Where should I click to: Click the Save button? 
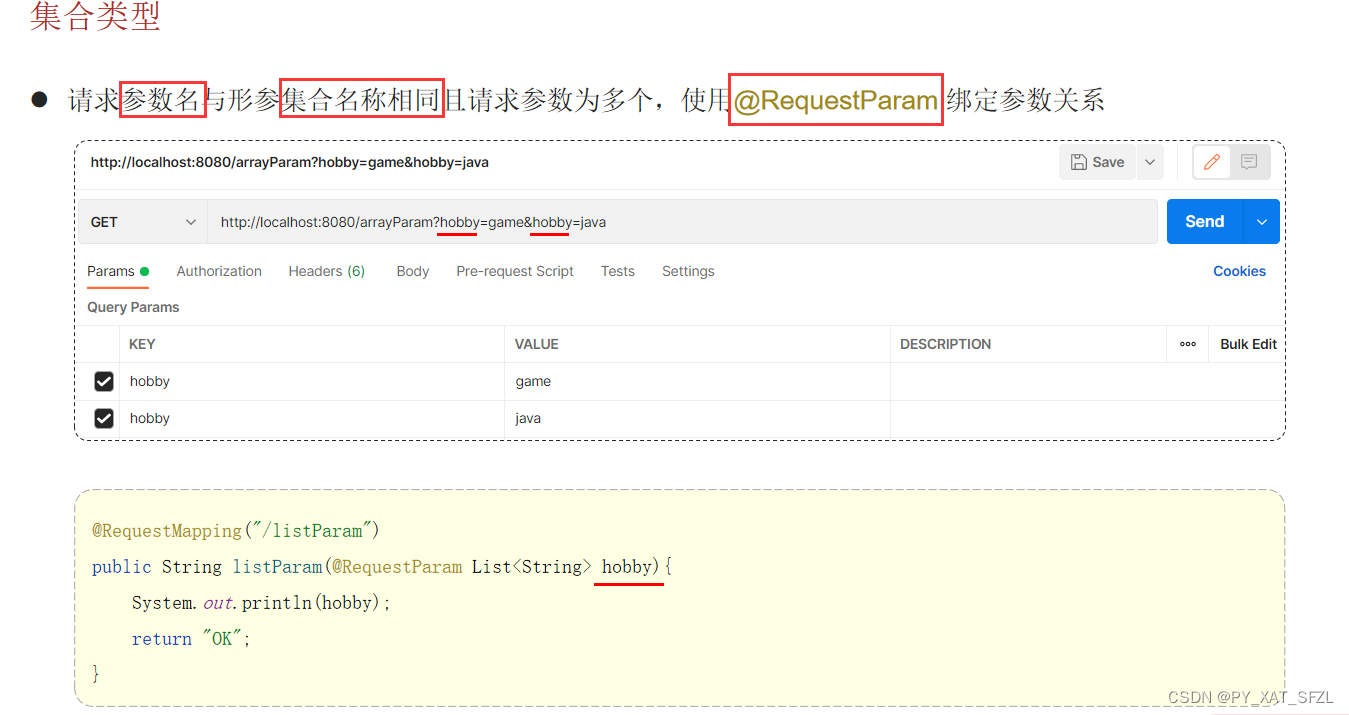(1097, 162)
